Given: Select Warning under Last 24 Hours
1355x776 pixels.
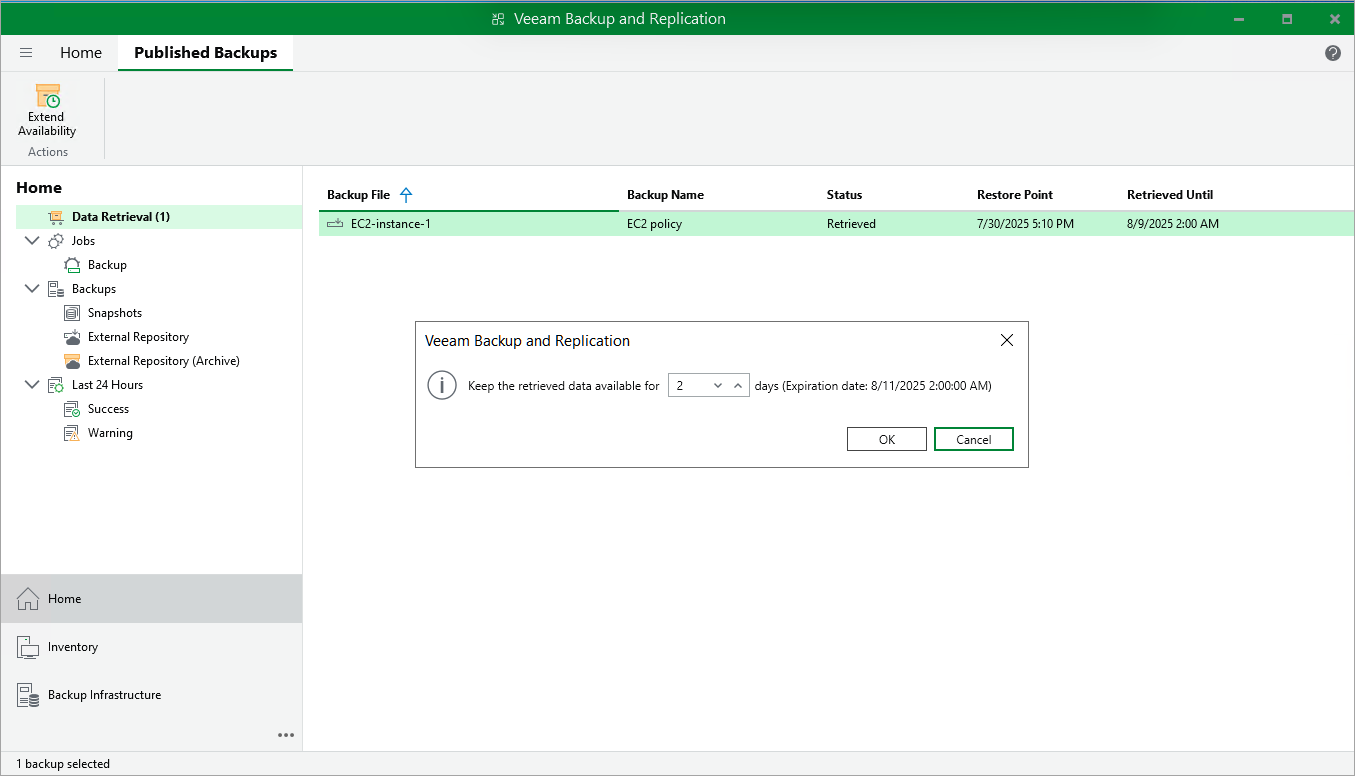Looking at the screenshot, I should point(110,433).
